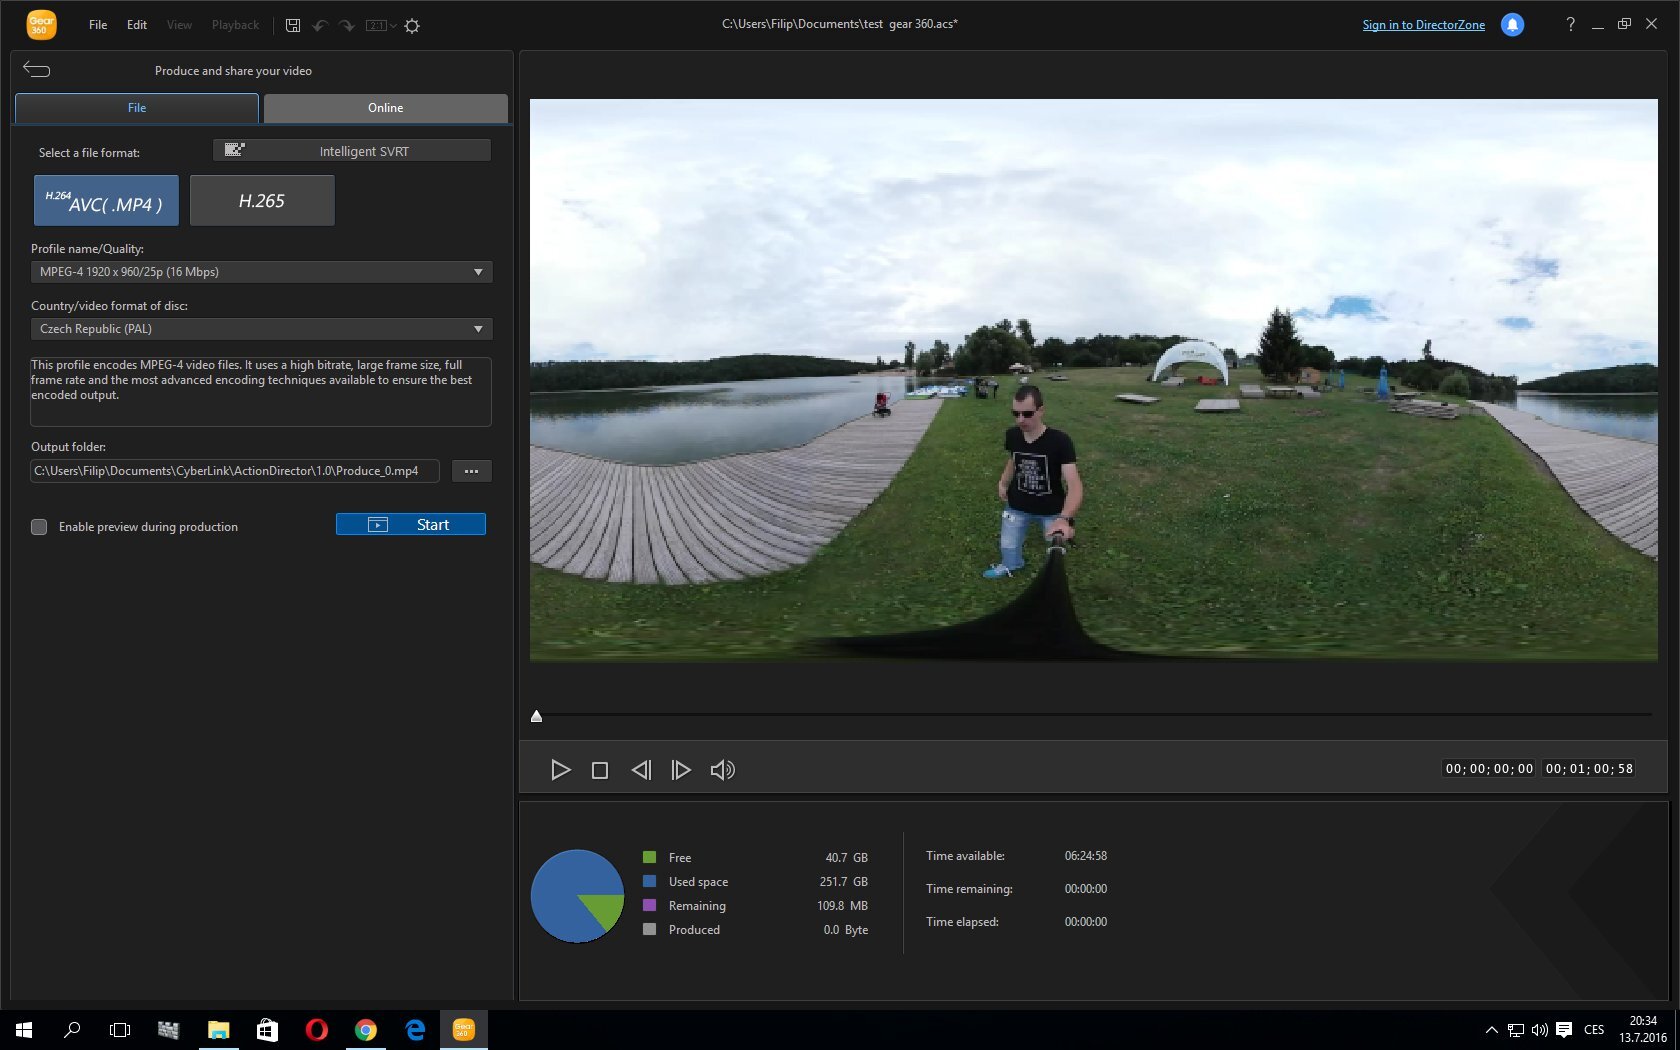Switch to the Online tab
The height and width of the screenshot is (1050, 1680).
click(385, 107)
